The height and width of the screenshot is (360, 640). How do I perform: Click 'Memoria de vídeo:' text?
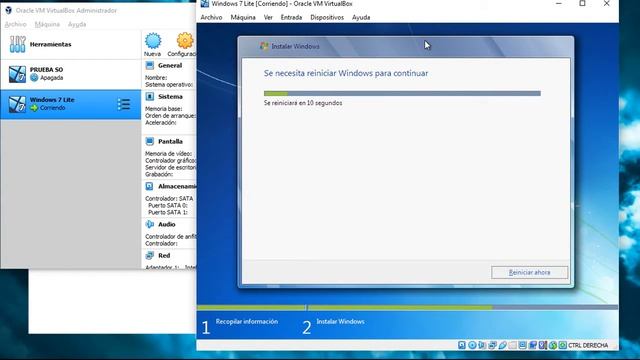click(169, 153)
